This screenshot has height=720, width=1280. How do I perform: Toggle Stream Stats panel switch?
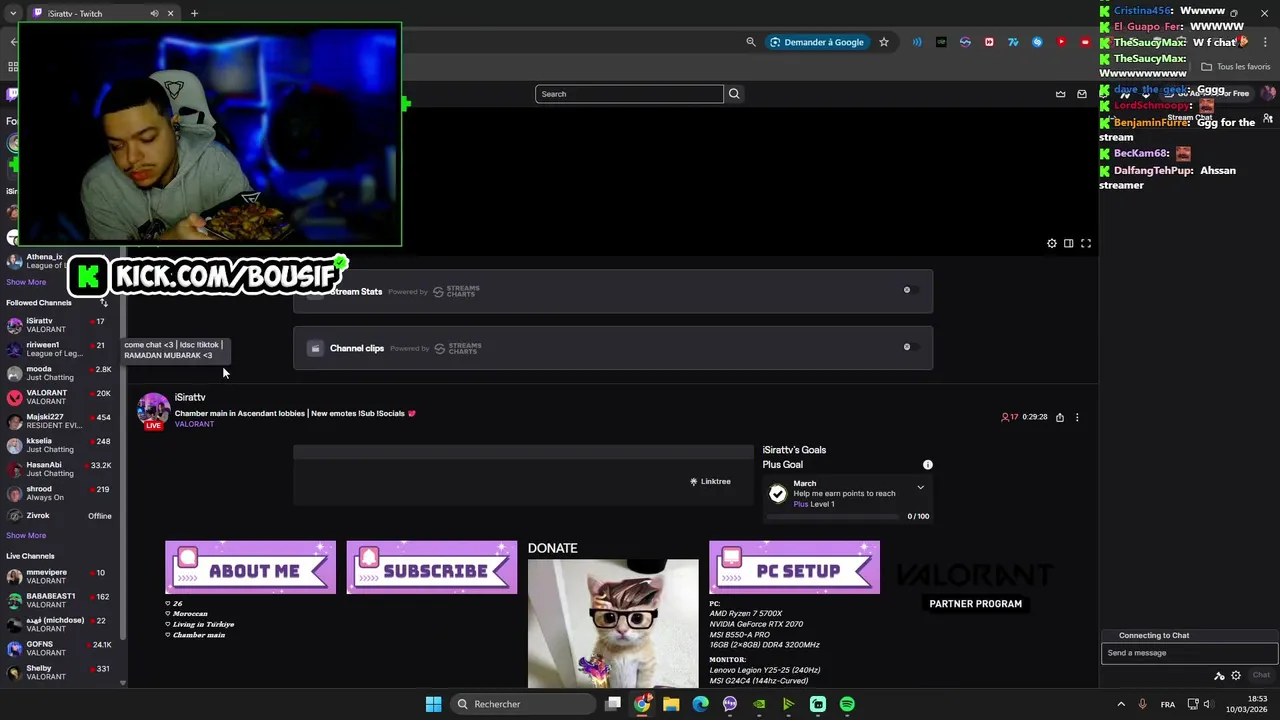coord(910,290)
